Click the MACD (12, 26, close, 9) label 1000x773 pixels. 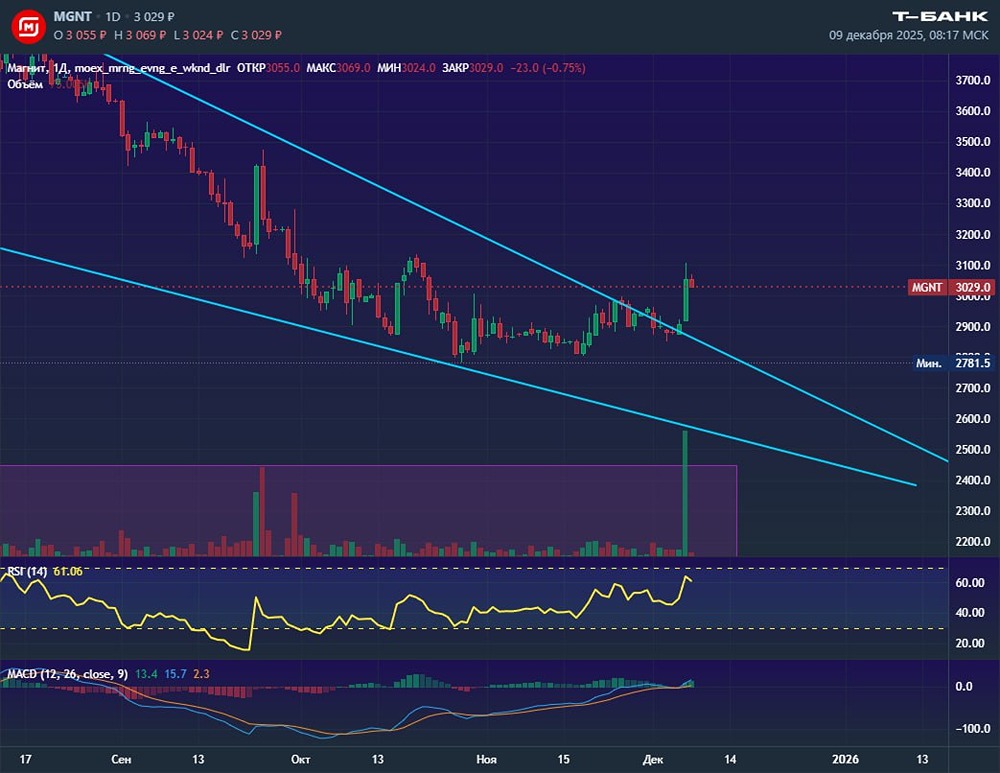[x=67, y=674]
